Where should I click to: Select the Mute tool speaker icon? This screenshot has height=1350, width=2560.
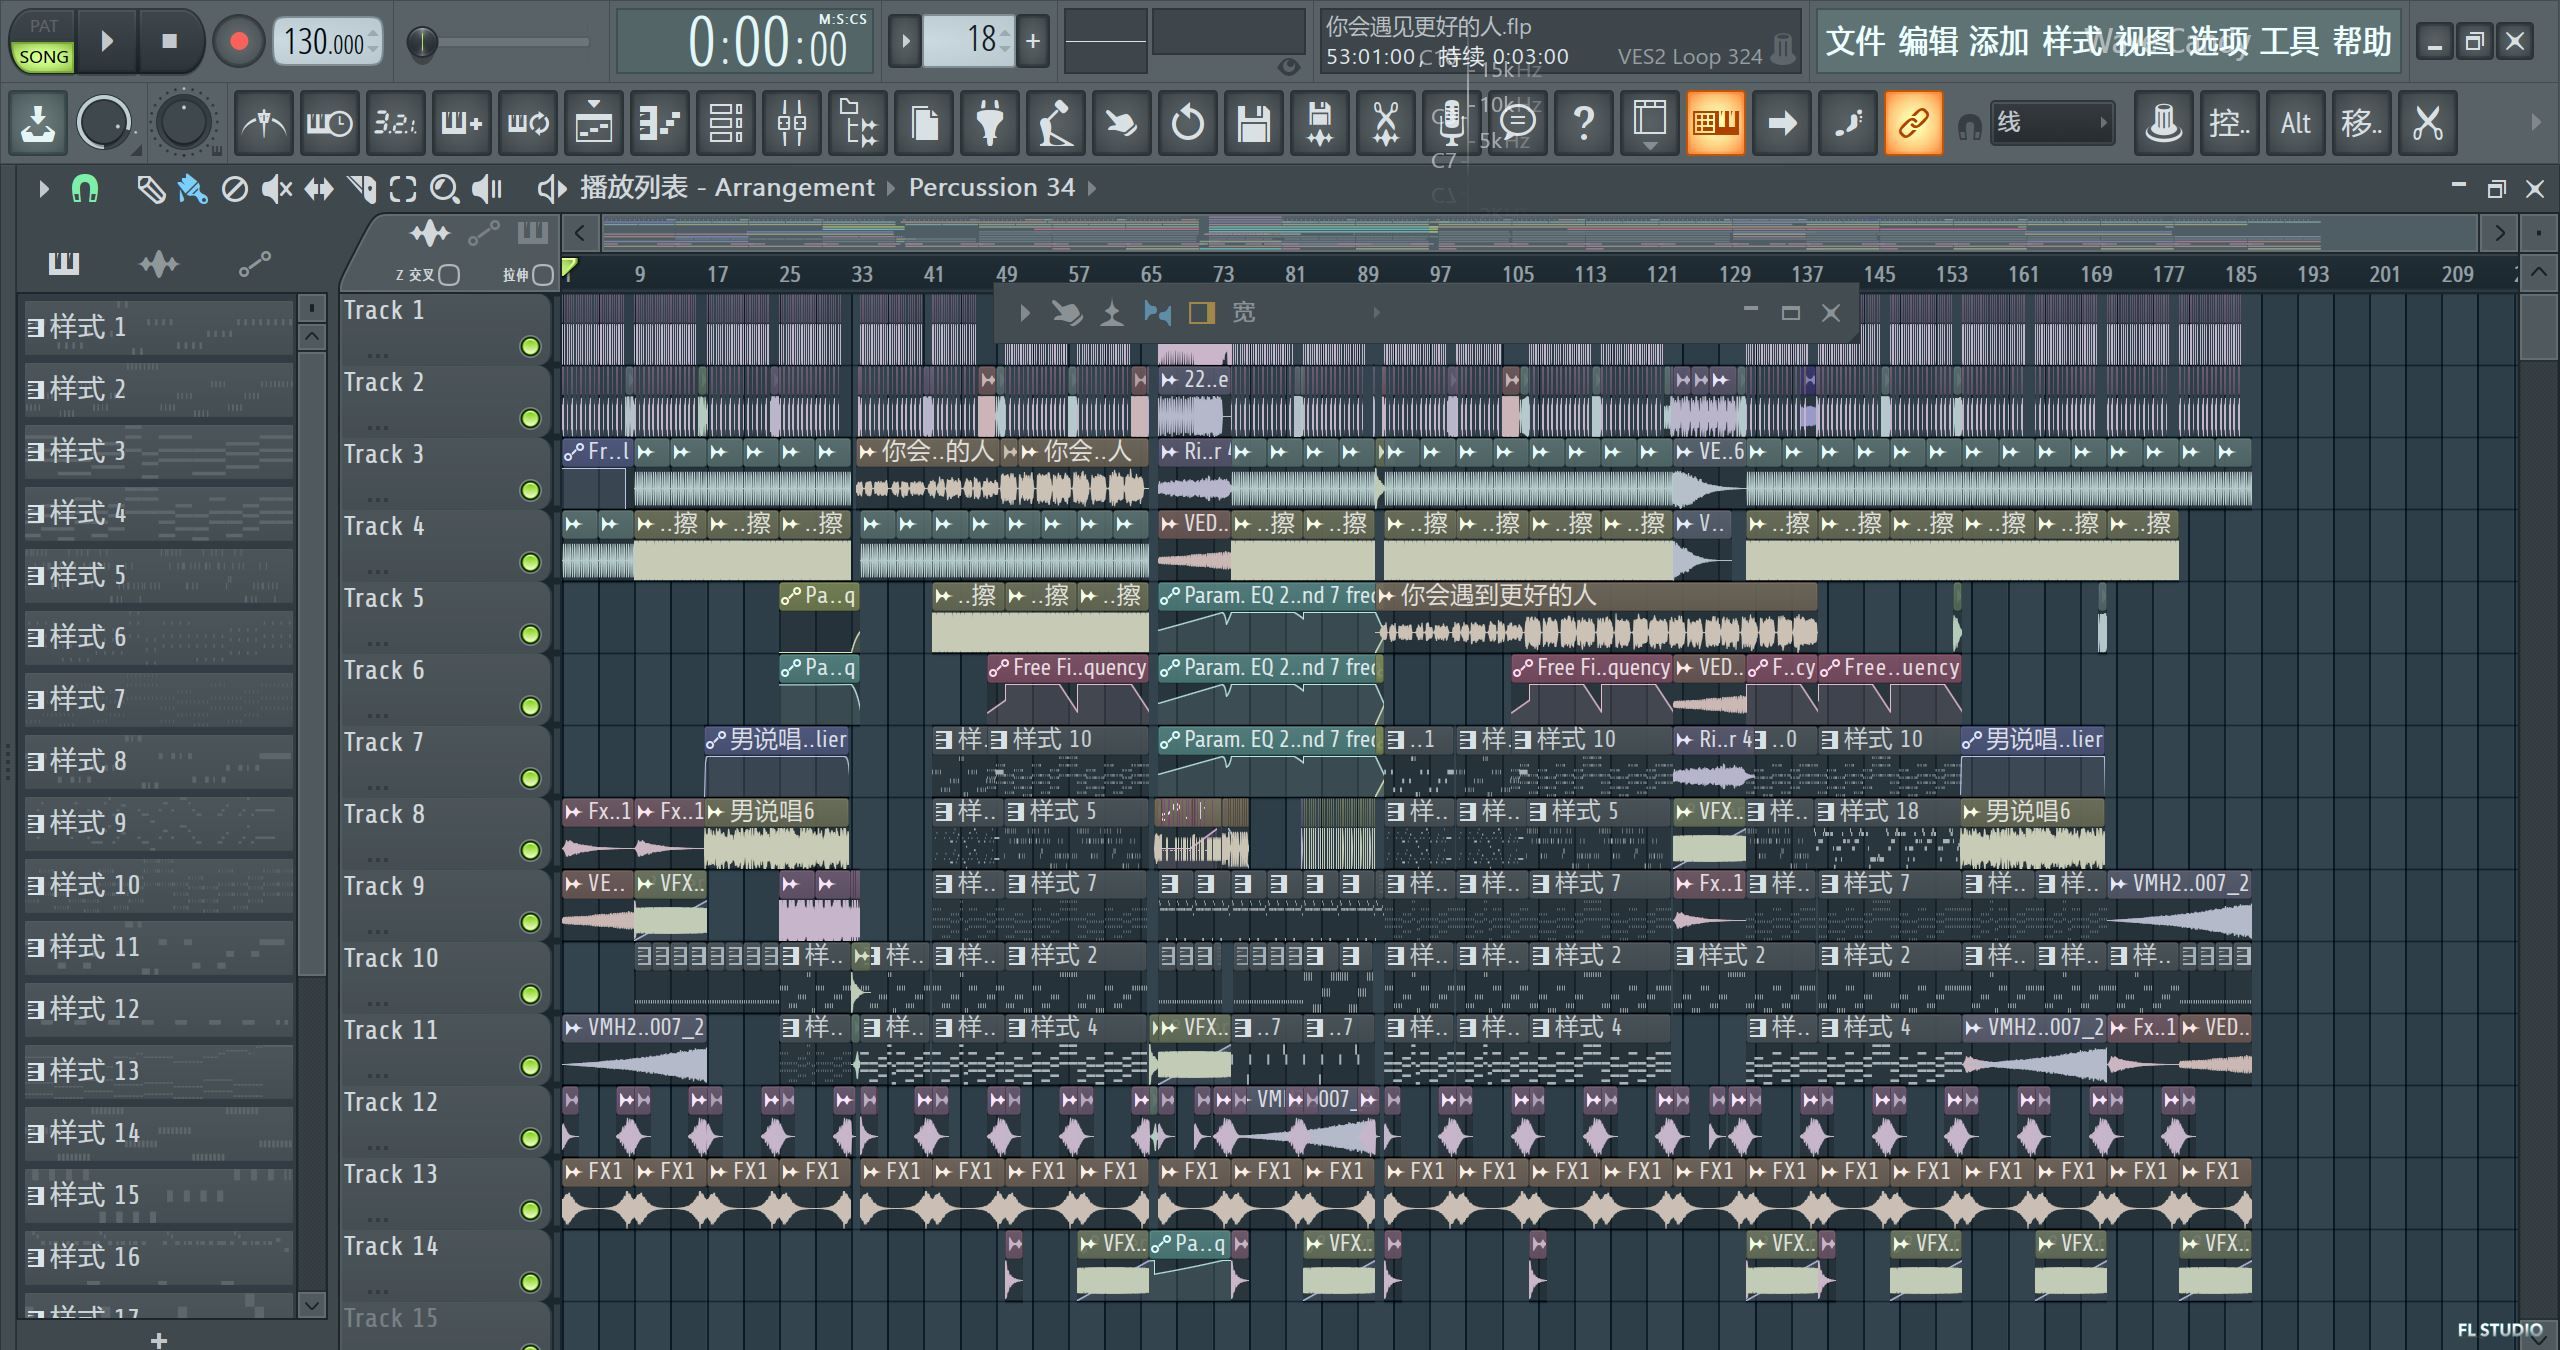coord(276,189)
